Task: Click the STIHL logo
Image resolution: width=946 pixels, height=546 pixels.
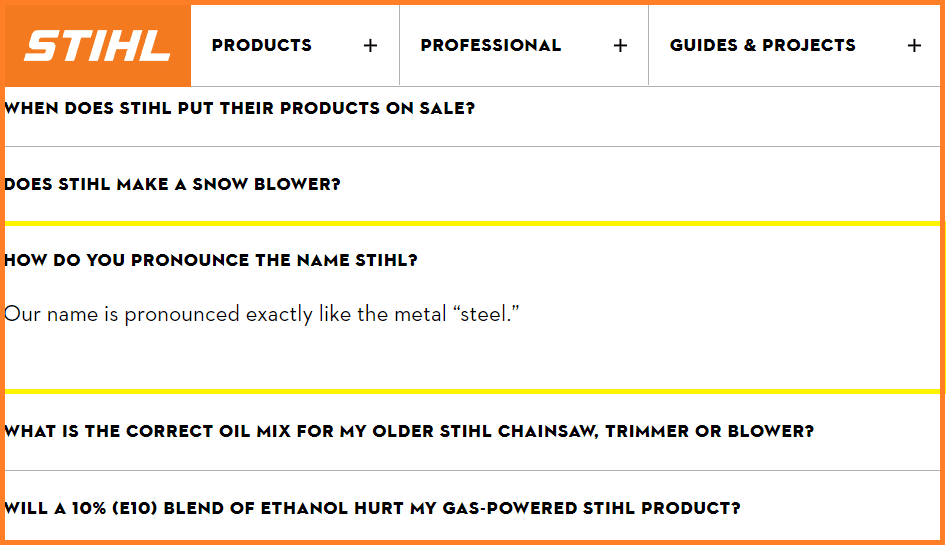Action: coord(97,46)
